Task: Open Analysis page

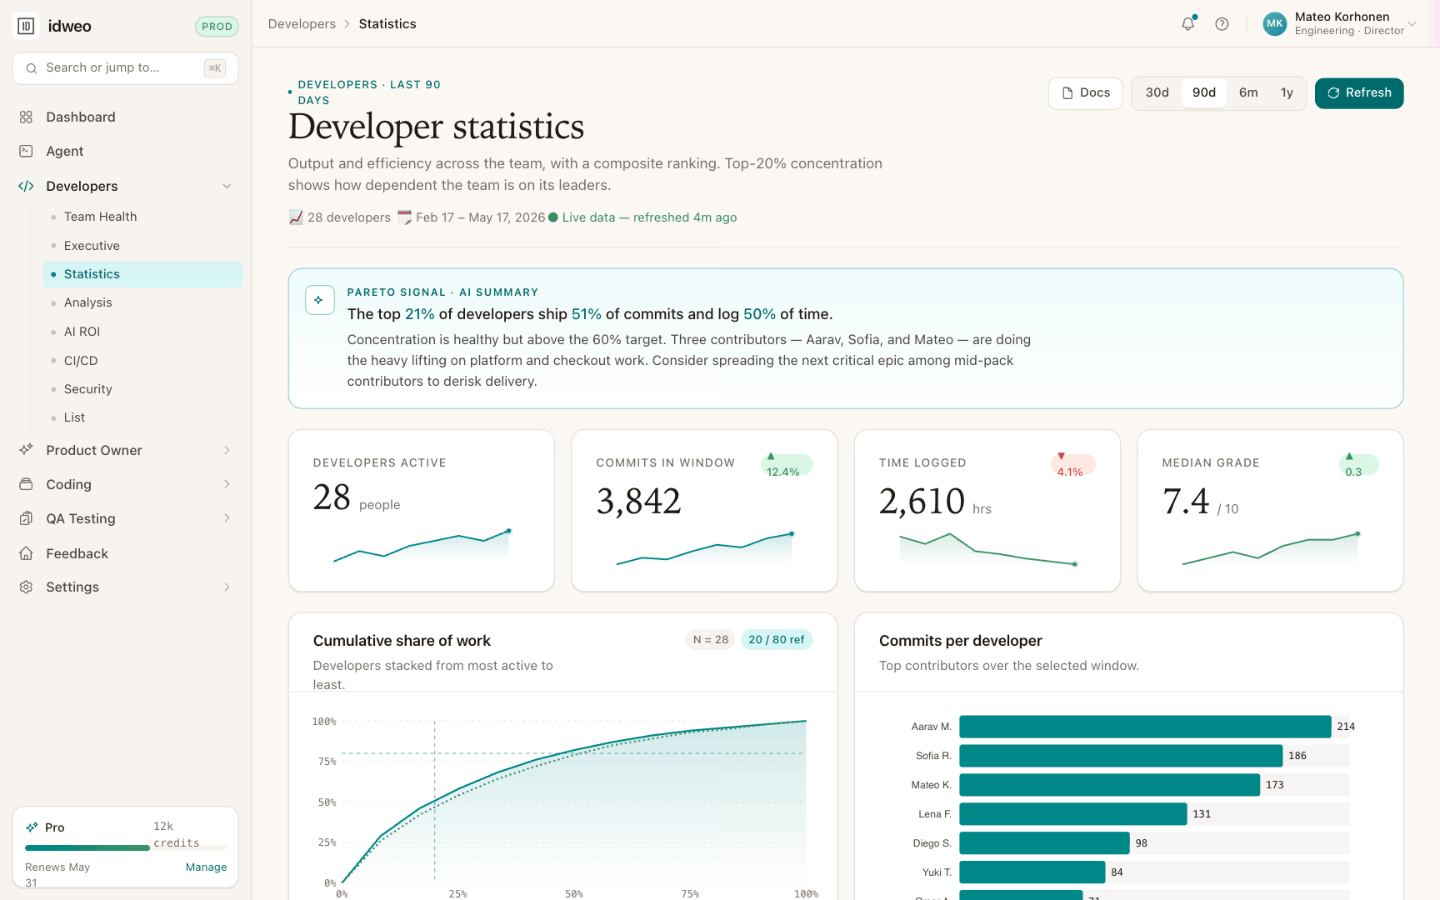Action: (143, 303)
